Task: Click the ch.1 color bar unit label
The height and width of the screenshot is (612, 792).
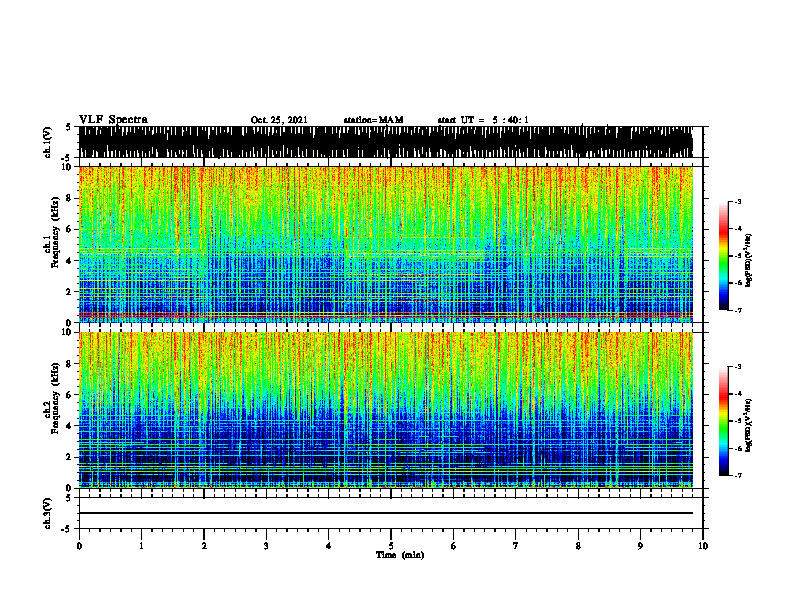Action: [749, 261]
